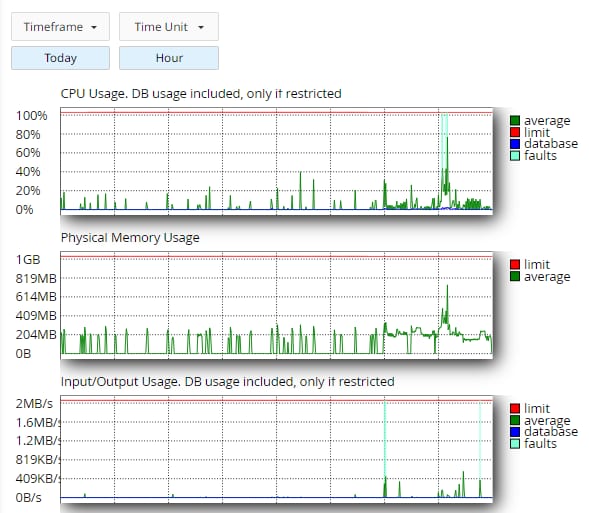Open the Timeframe dropdown

pos(60,27)
